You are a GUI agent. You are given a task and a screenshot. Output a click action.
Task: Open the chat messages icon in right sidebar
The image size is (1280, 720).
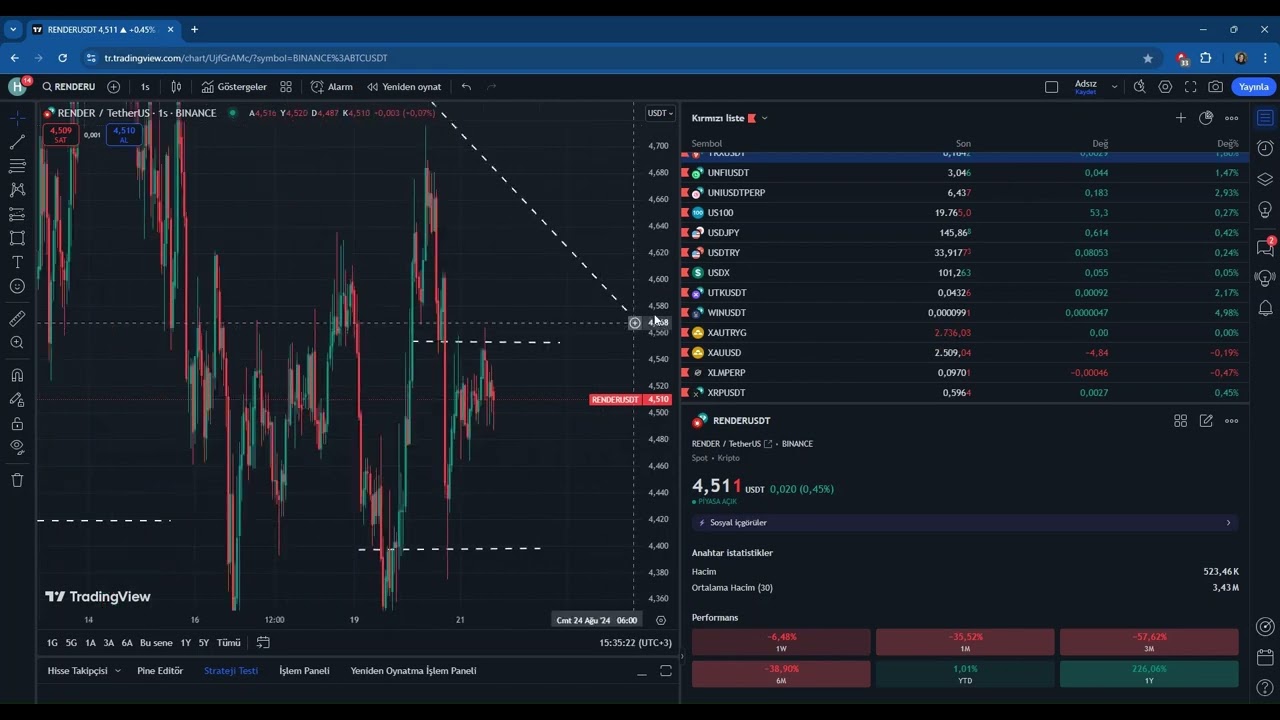pyautogui.click(x=1265, y=247)
